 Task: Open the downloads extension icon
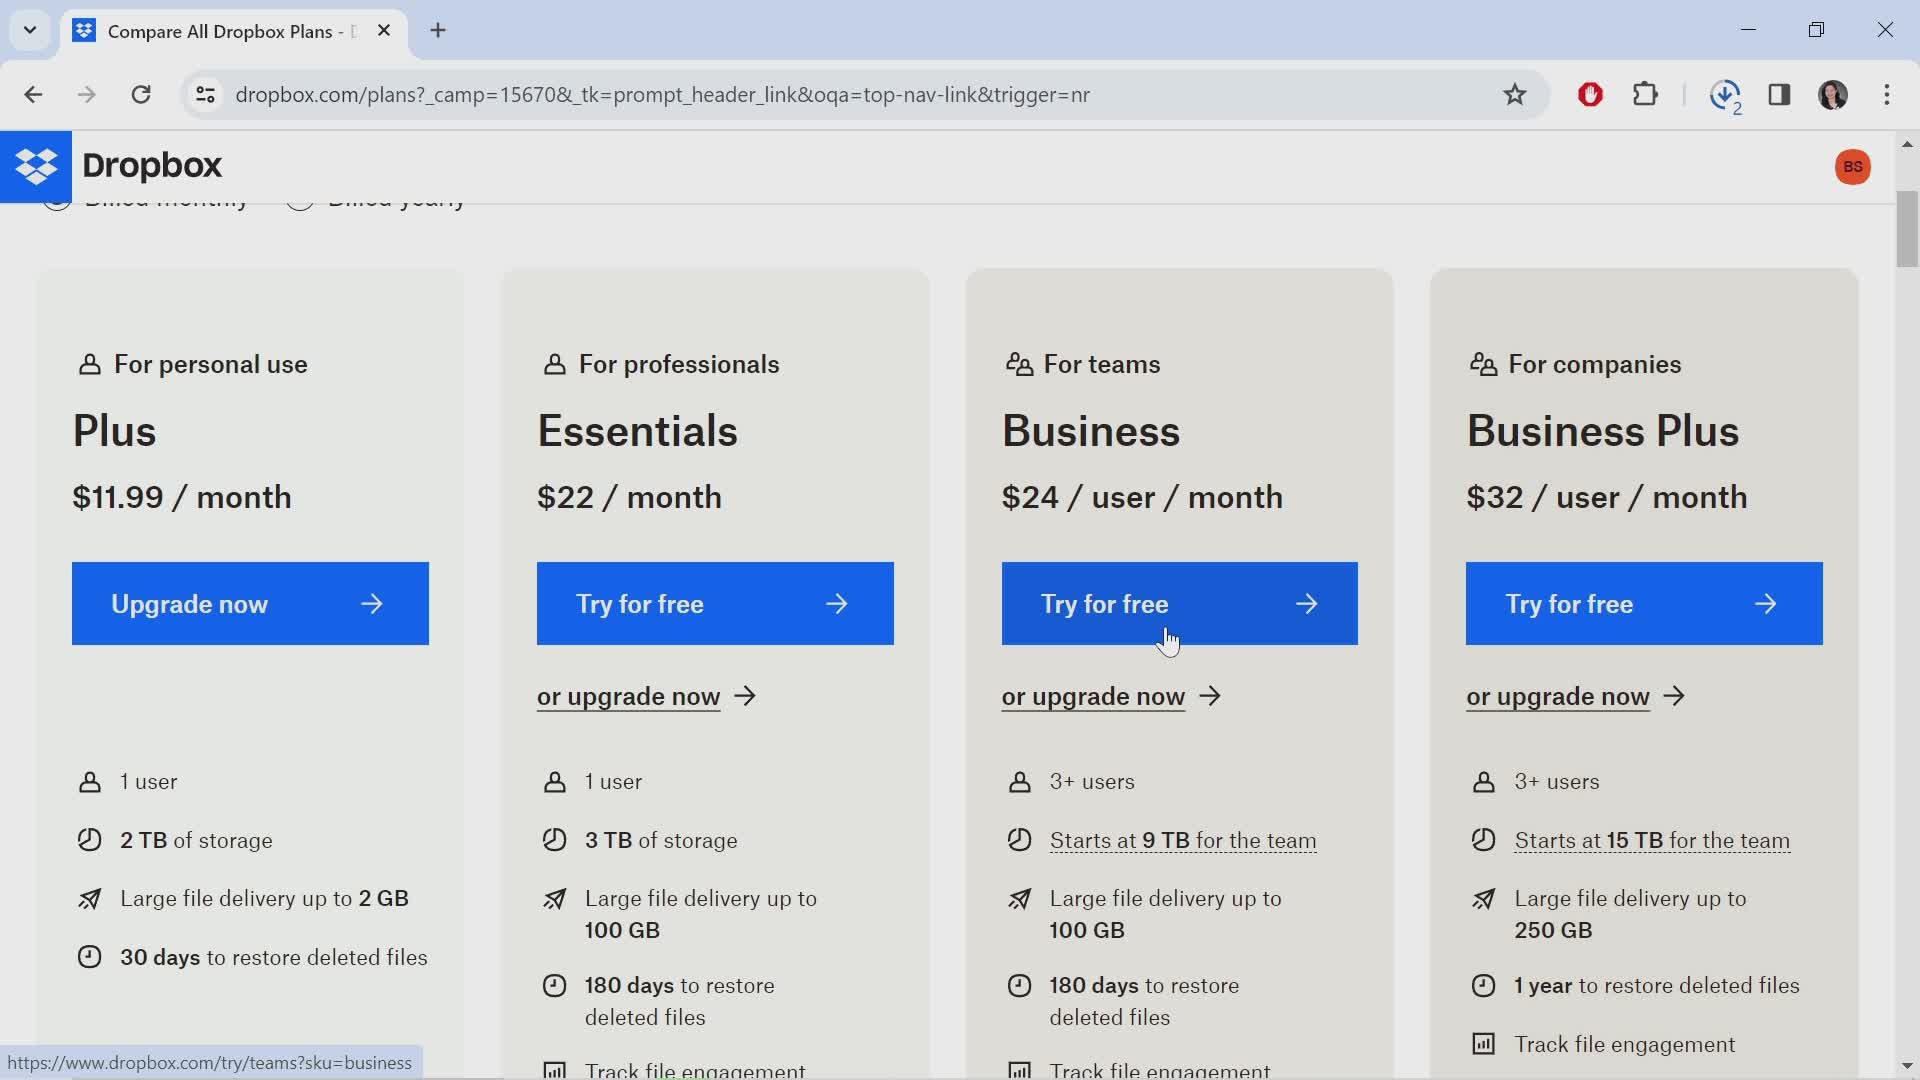tap(1725, 95)
